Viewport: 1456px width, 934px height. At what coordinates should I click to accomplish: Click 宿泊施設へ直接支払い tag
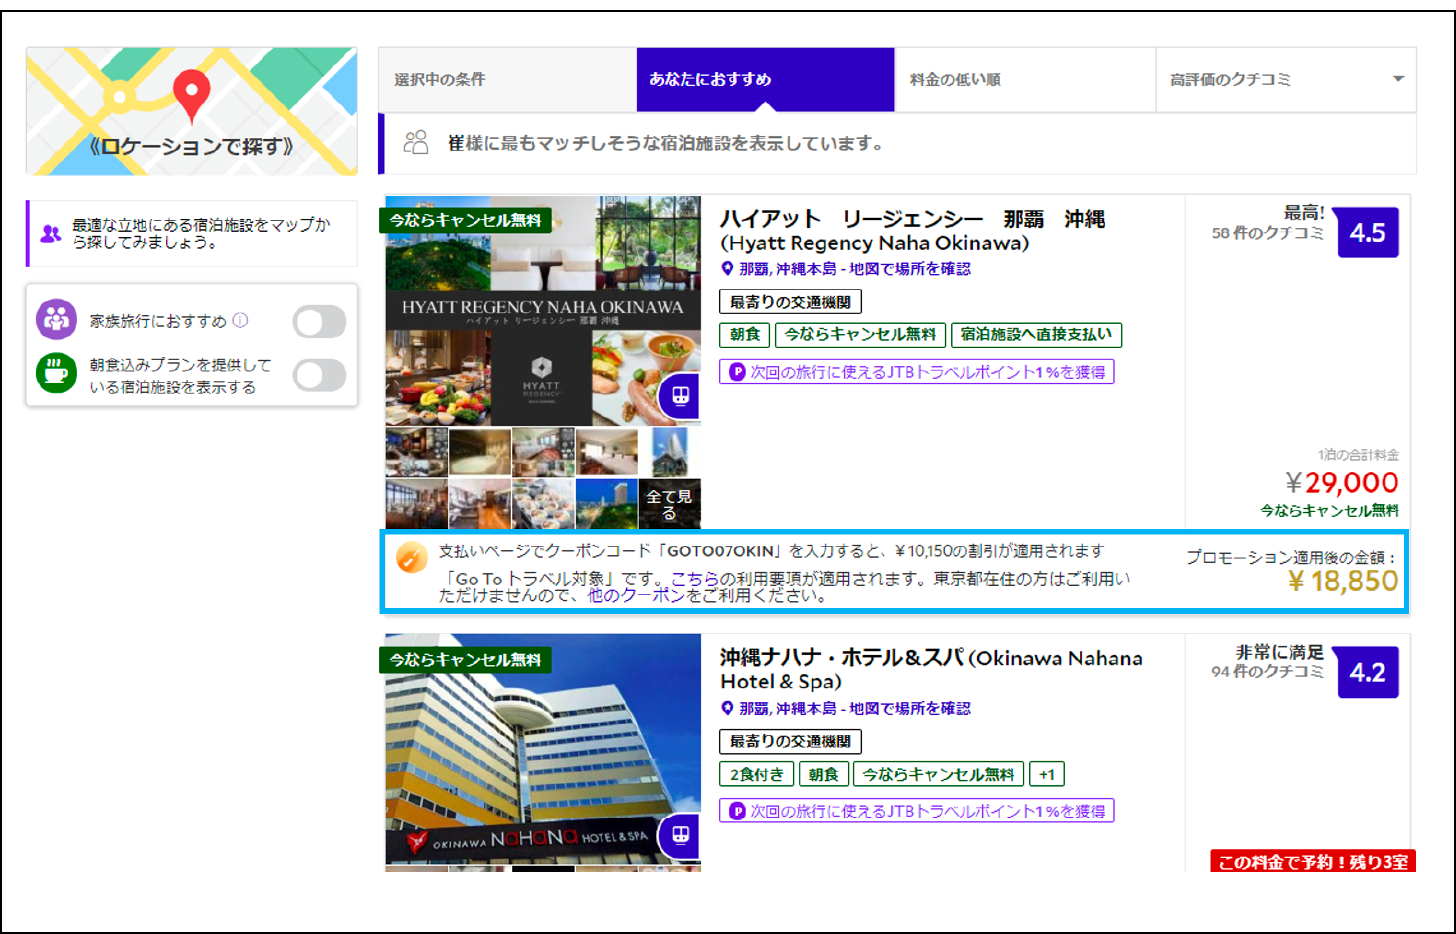pos(1036,335)
